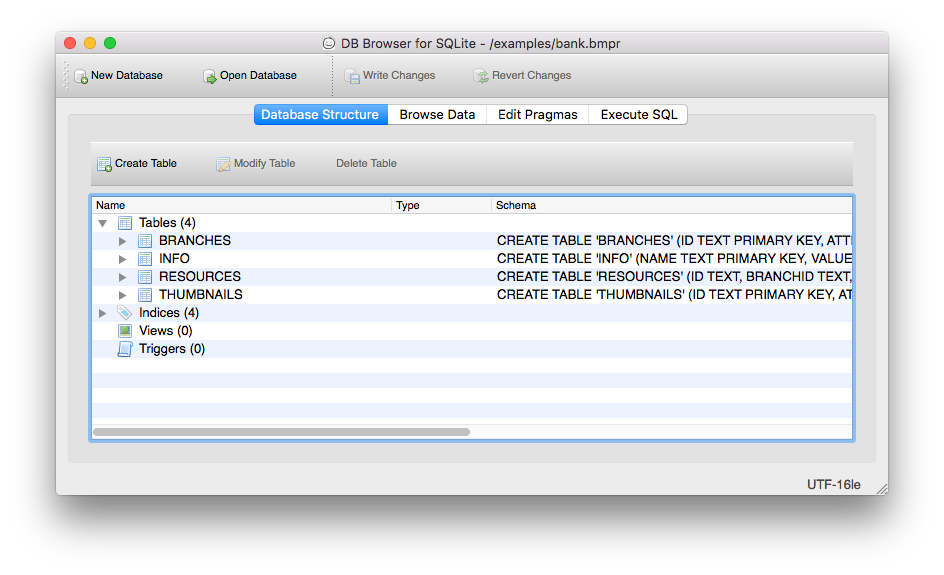Select the Triggers icon in tree

click(x=125, y=349)
